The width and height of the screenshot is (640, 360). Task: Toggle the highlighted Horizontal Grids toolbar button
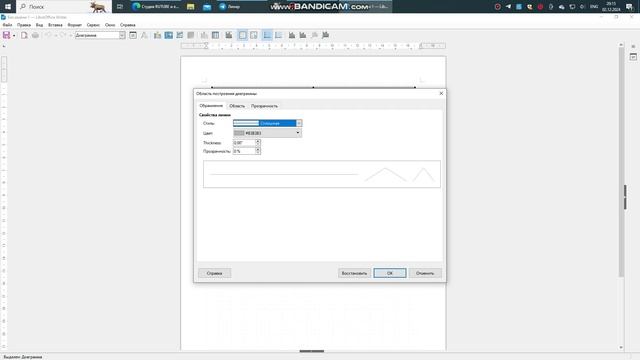[267, 36]
